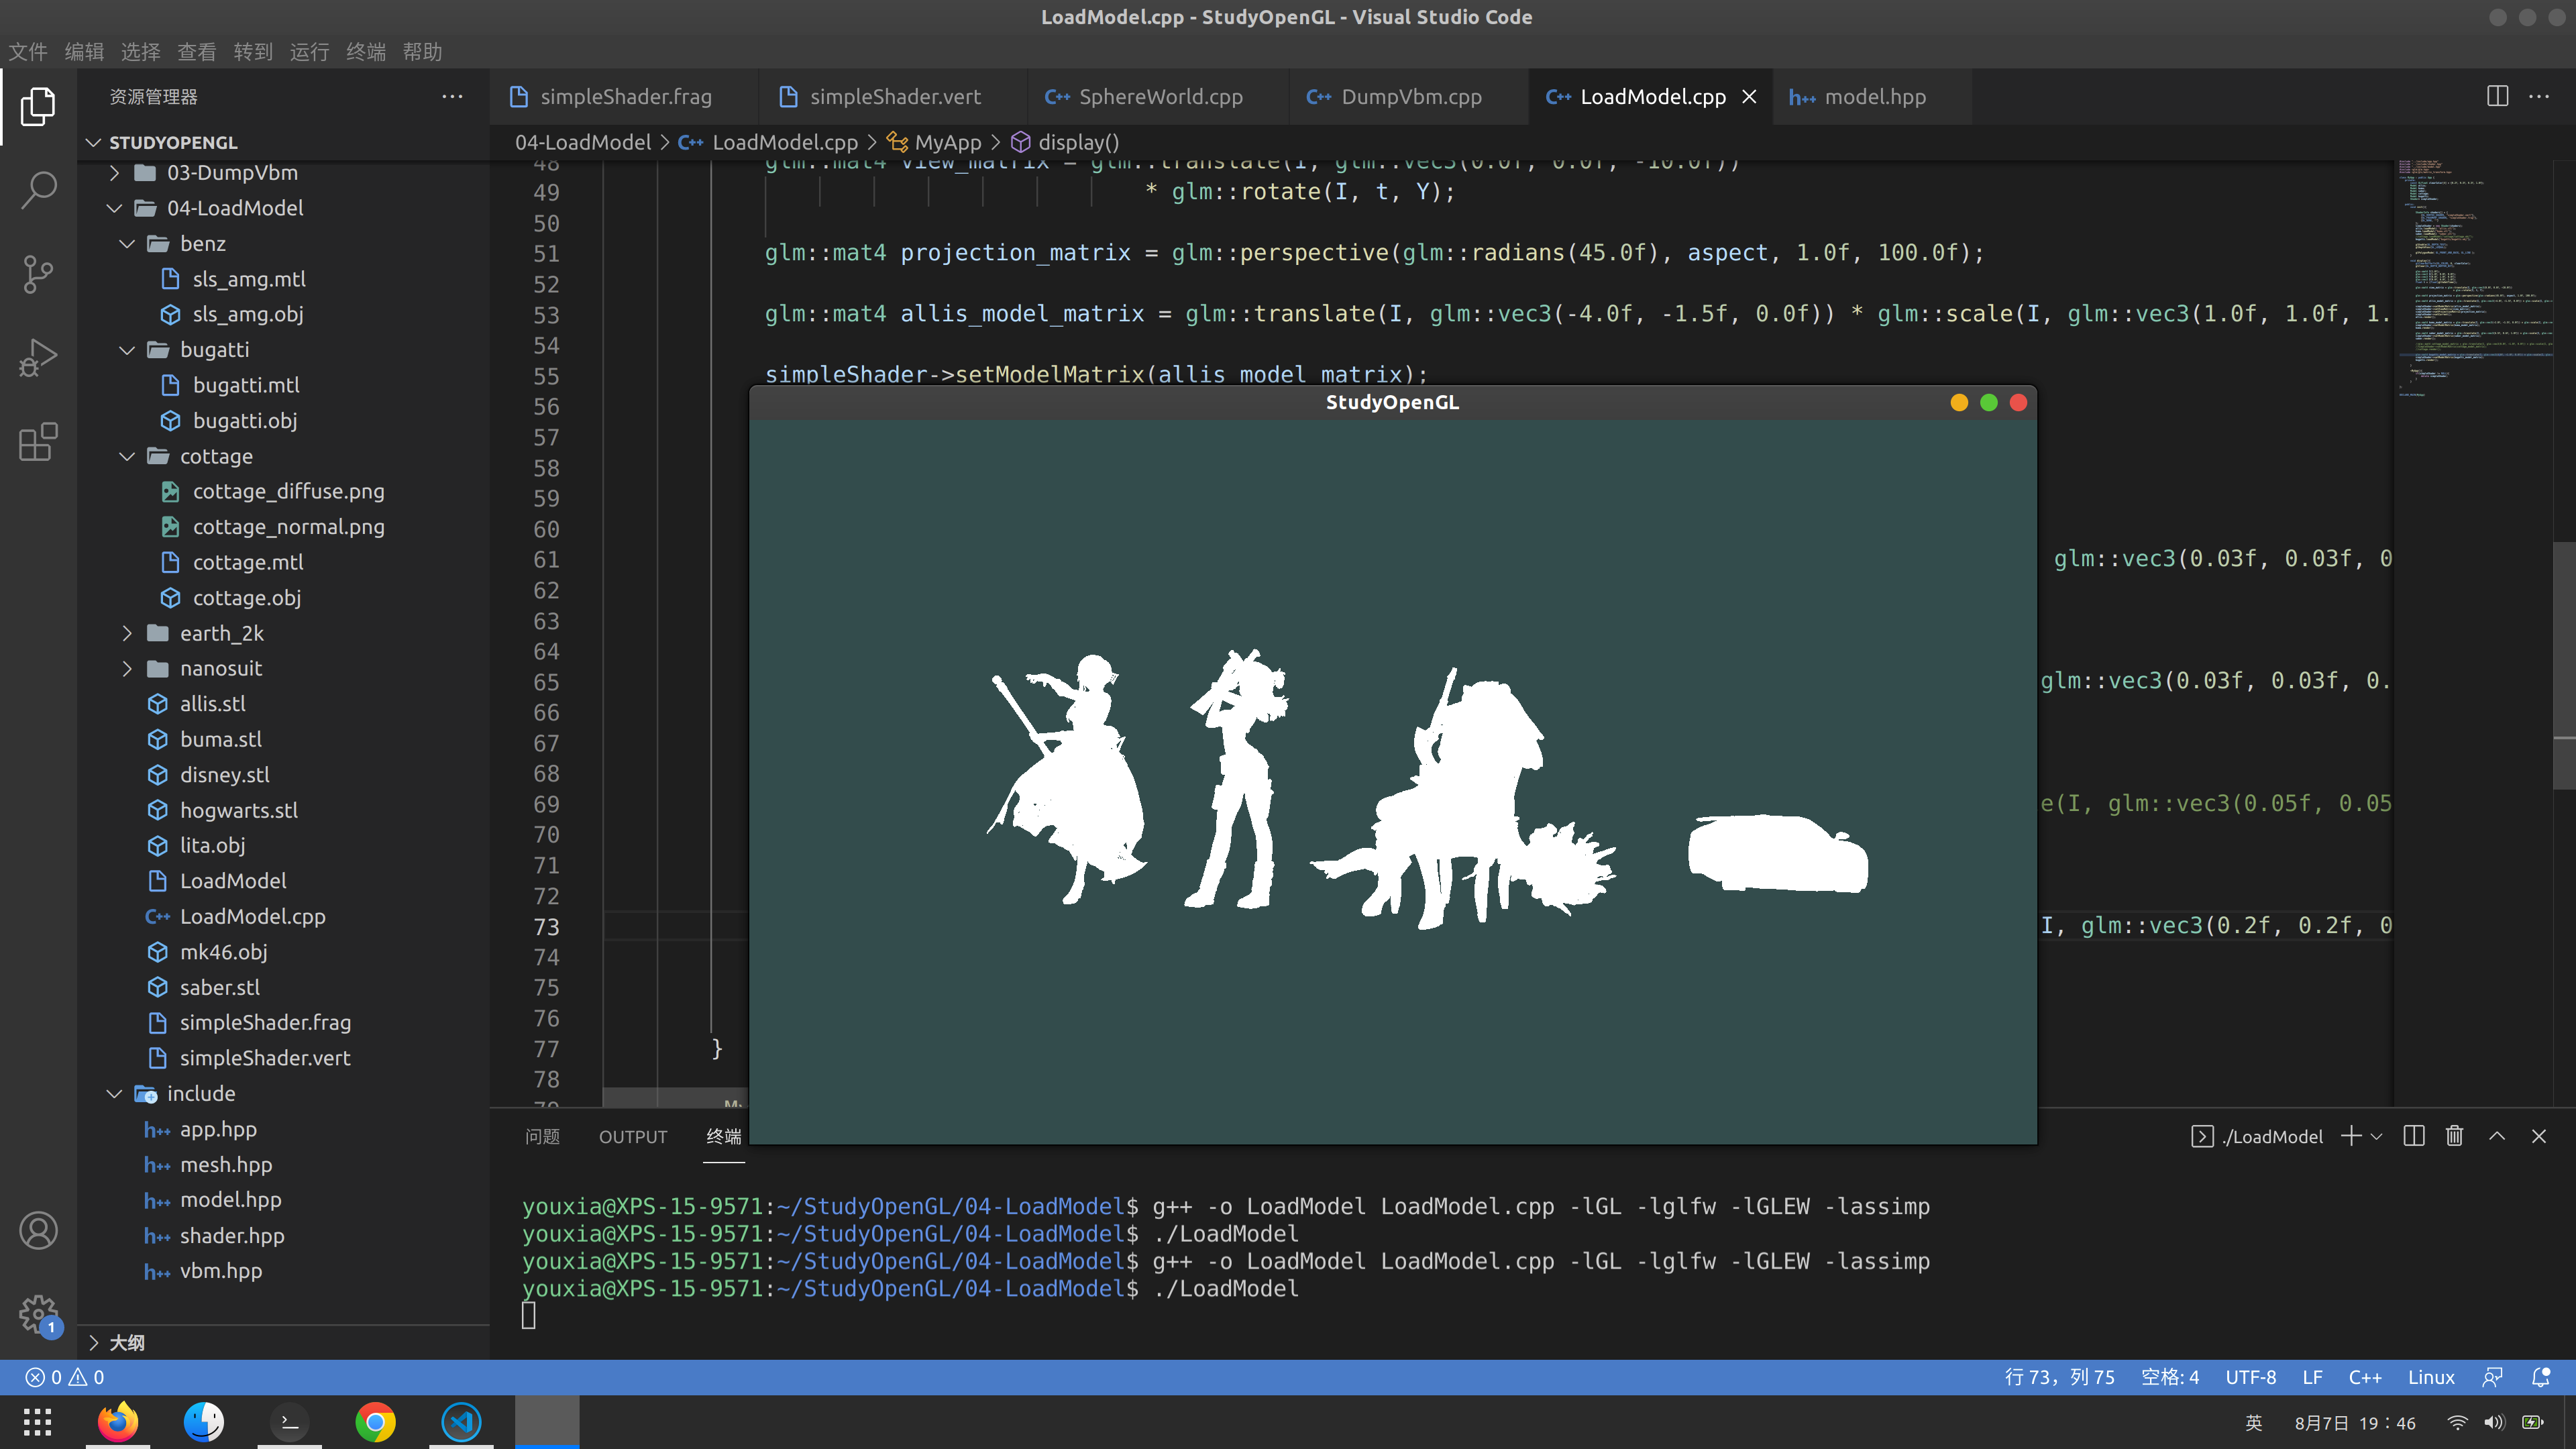Open editor more actions ellipsis
Screen dimensions: 2576x1449
(2539, 97)
